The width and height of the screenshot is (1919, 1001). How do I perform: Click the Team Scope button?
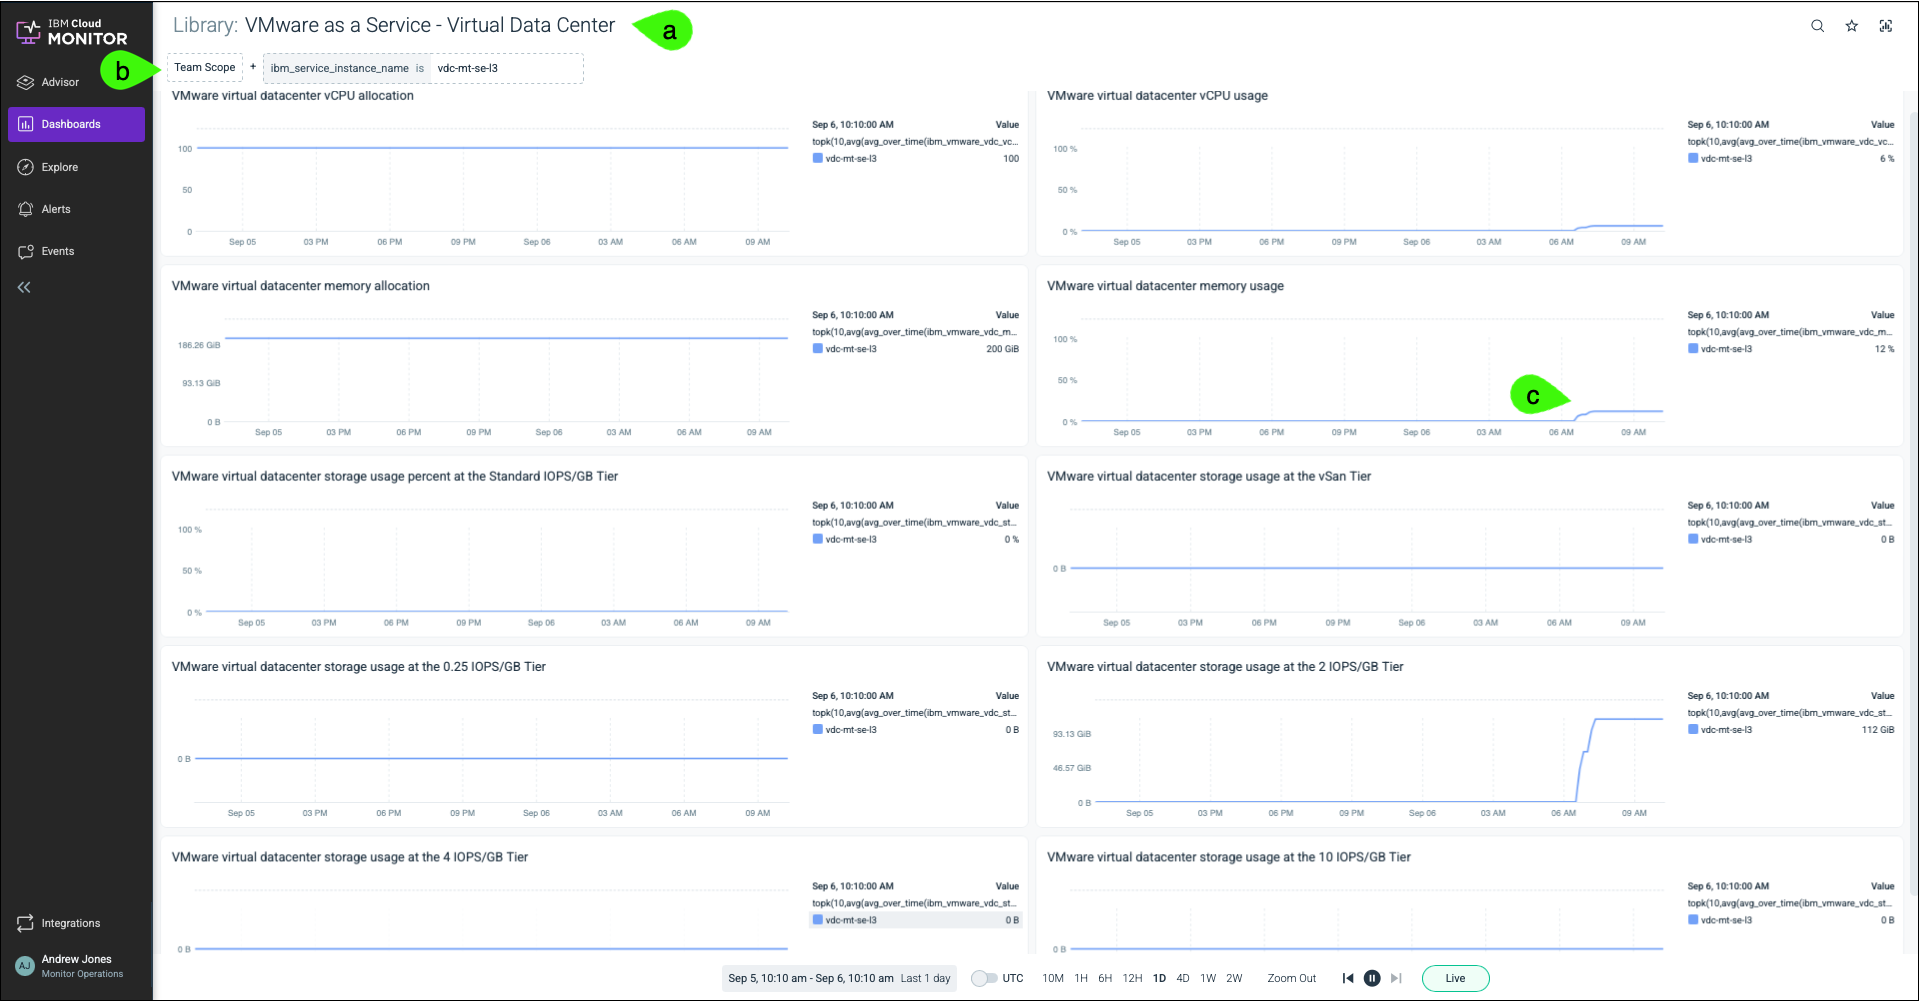(x=205, y=68)
